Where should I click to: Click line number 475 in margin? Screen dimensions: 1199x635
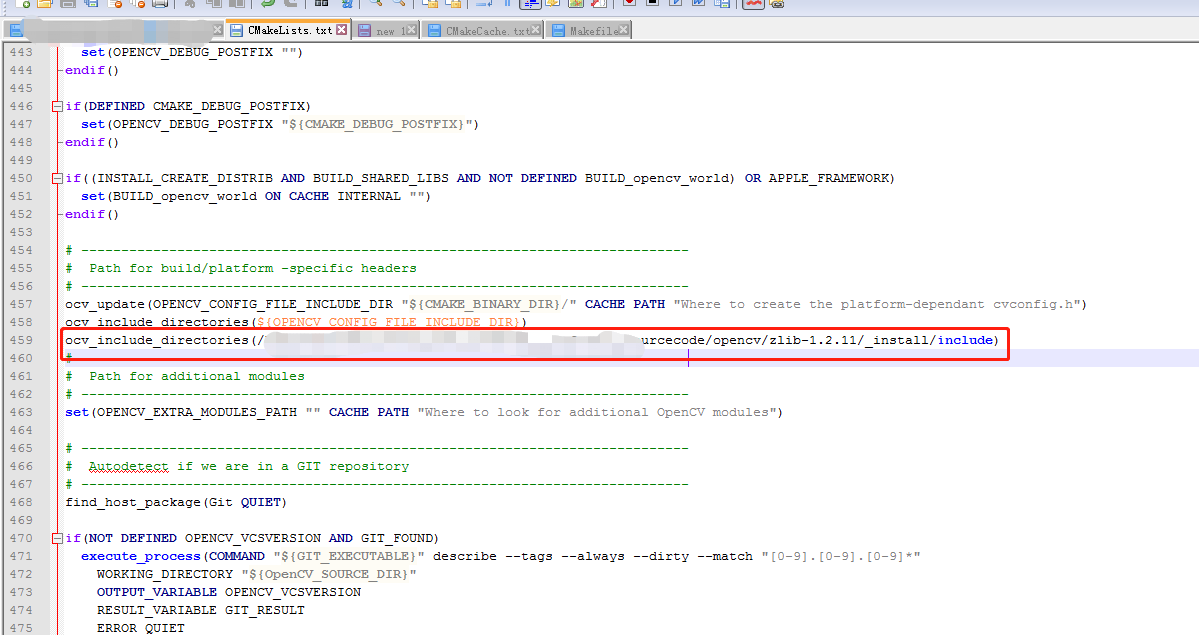pyautogui.click(x=21, y=628)
